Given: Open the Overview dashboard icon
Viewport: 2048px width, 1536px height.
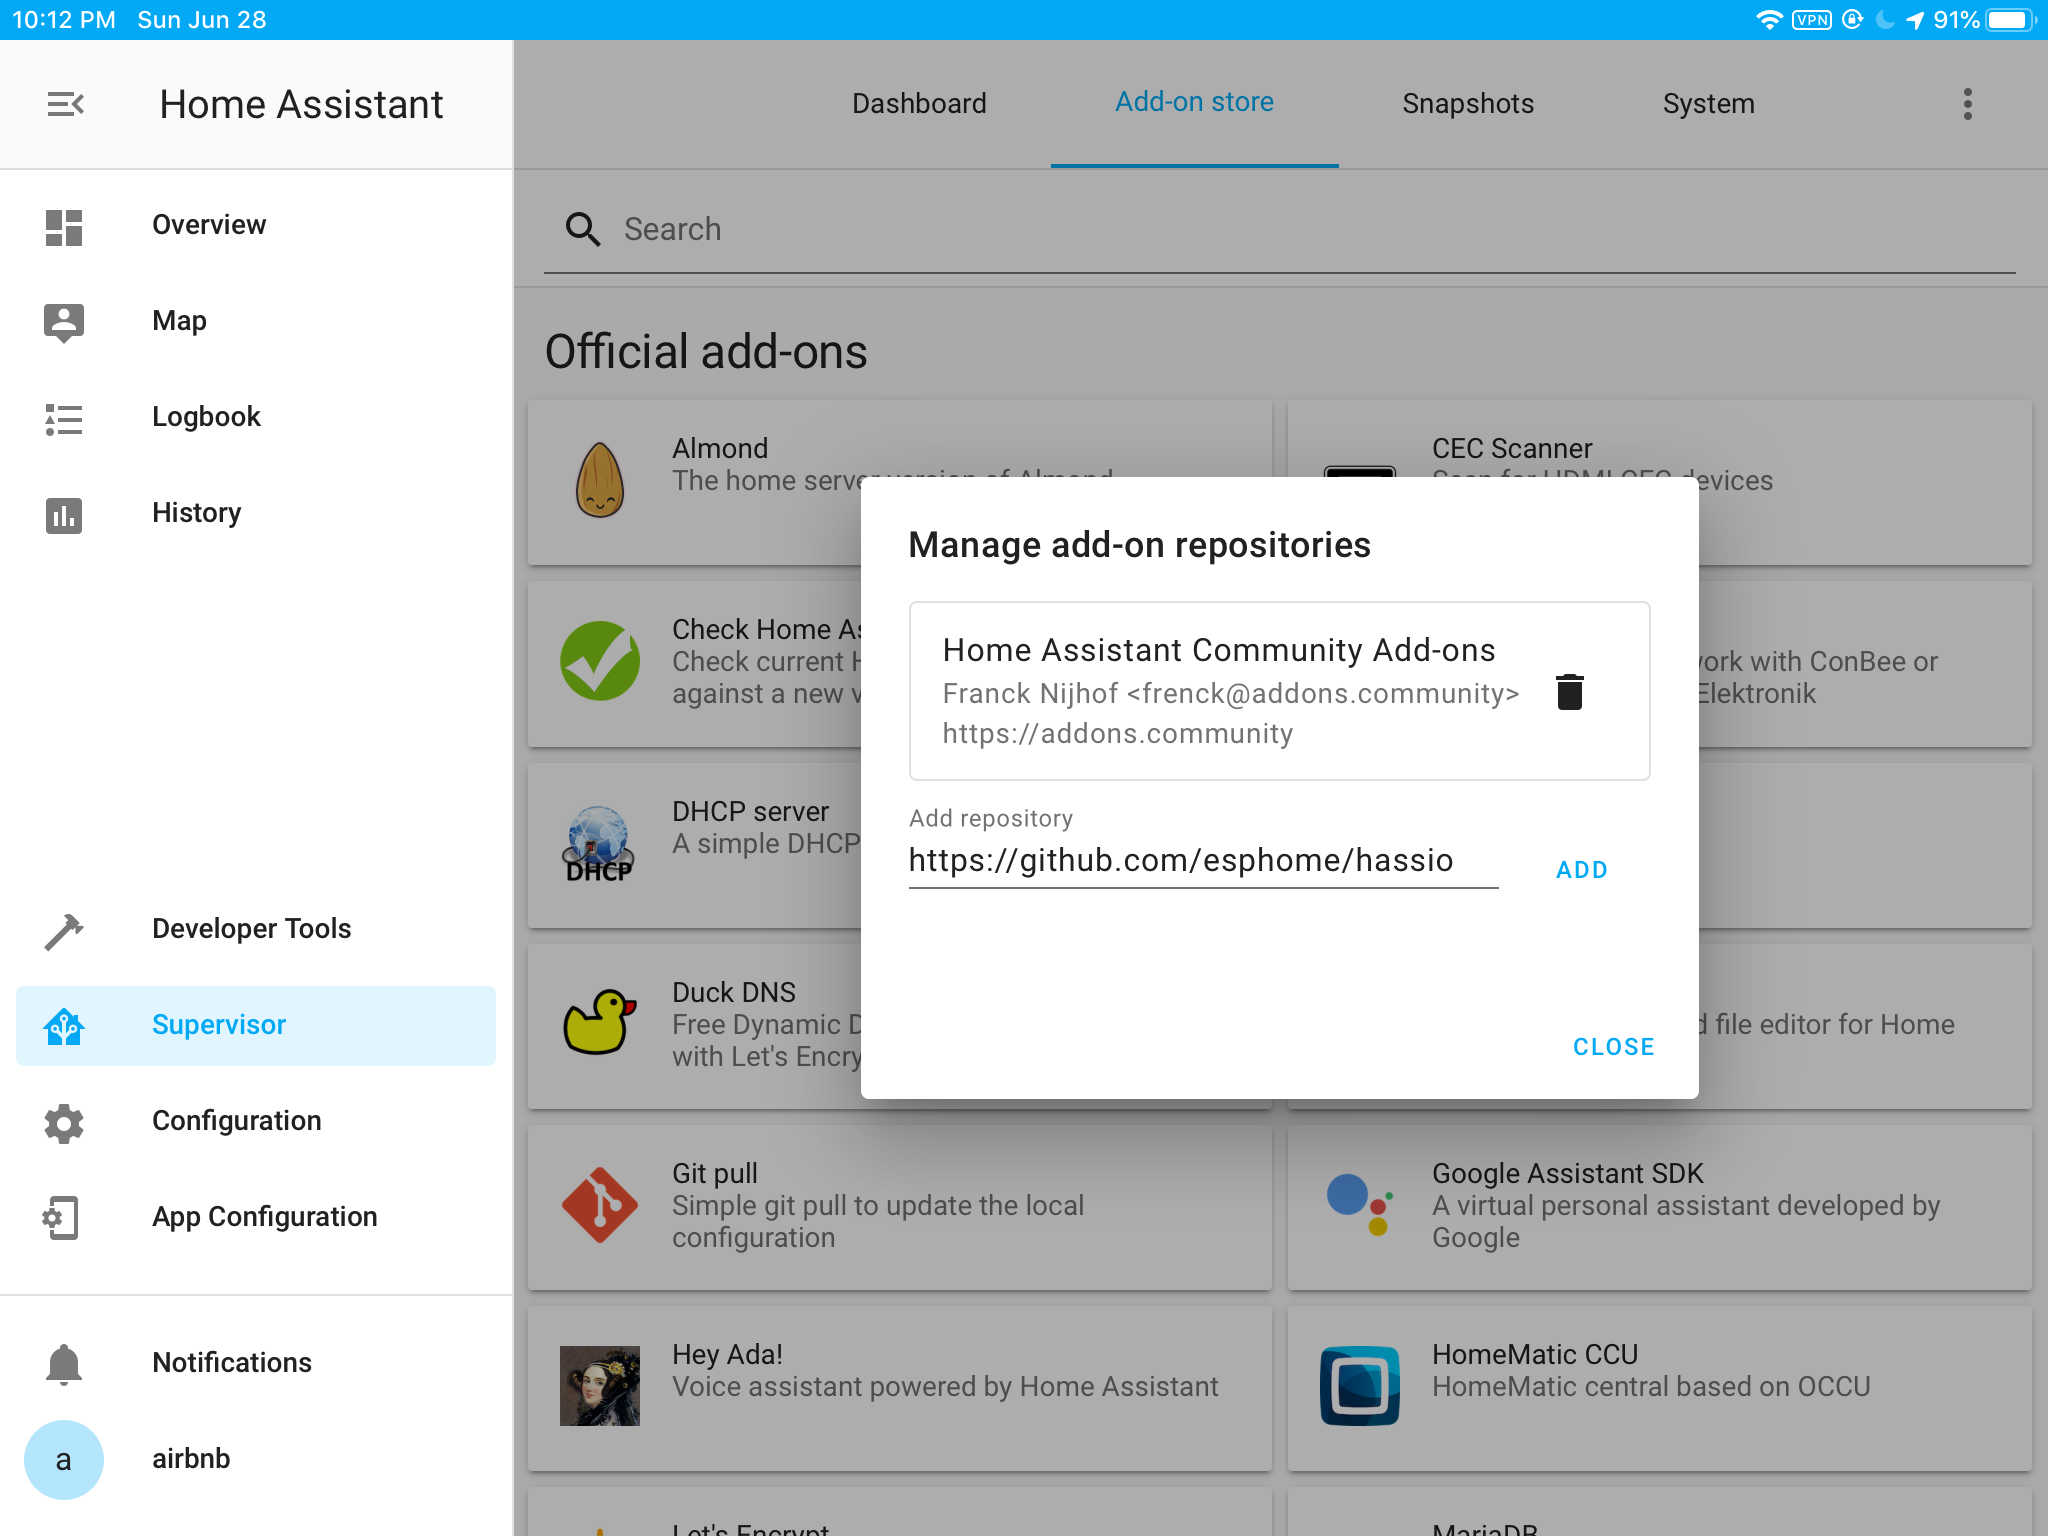Looking at the screenshot, I should click(x=64, y=227).
